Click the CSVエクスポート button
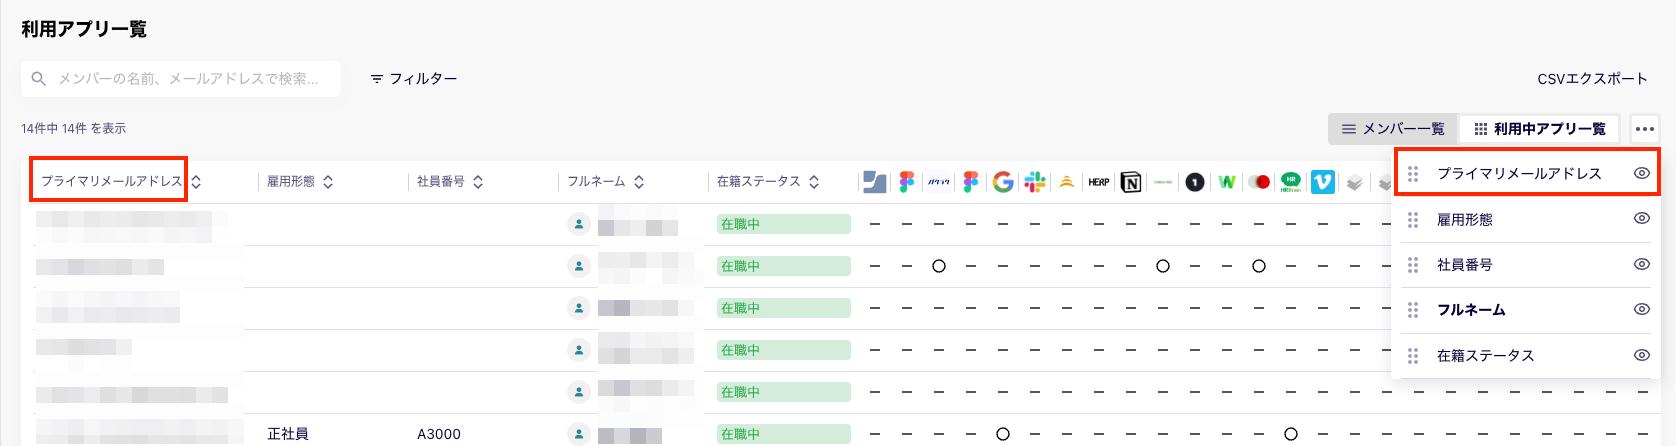The image size is (1676, 446). point(1592,79)
